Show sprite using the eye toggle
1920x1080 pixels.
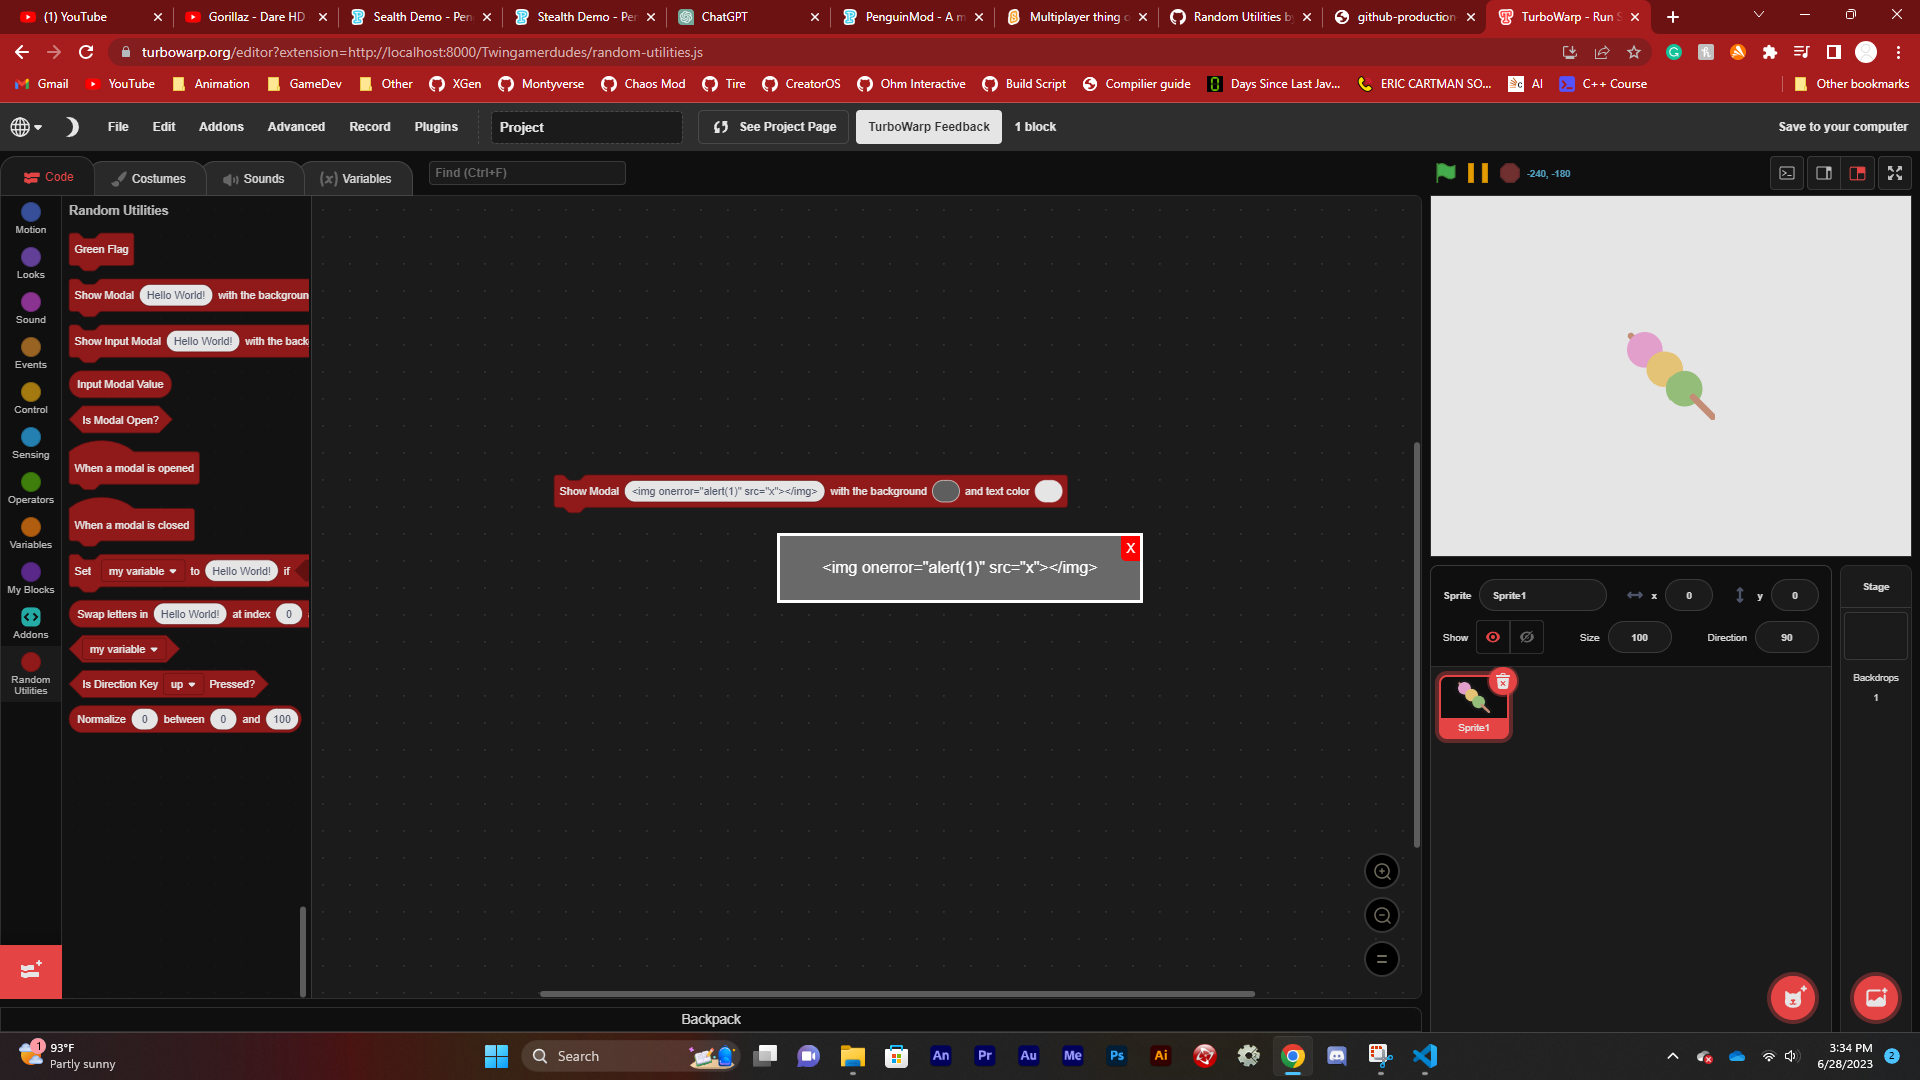coord(1492,637)
